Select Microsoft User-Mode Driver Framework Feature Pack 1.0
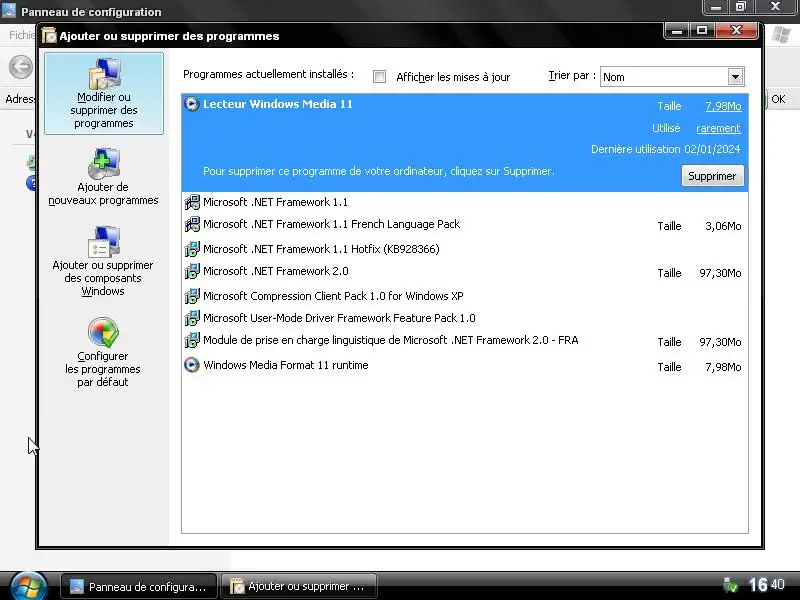The width and height of the screenshot is (800, 600). click(465, 318)
